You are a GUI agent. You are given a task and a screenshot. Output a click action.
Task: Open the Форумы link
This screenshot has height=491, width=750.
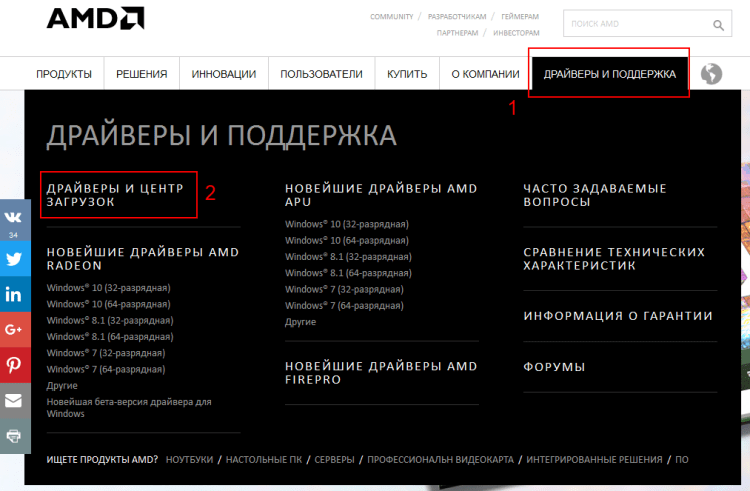[554, 367]
